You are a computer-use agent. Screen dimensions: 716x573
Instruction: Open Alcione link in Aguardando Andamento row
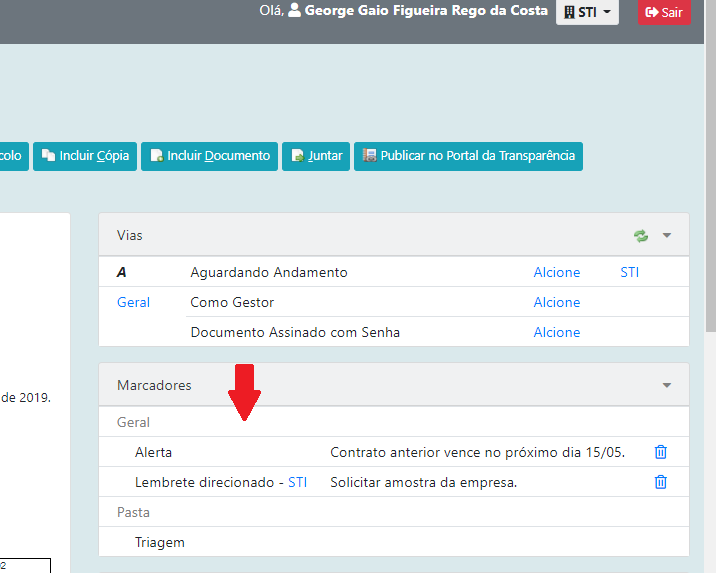click(556, 272)
